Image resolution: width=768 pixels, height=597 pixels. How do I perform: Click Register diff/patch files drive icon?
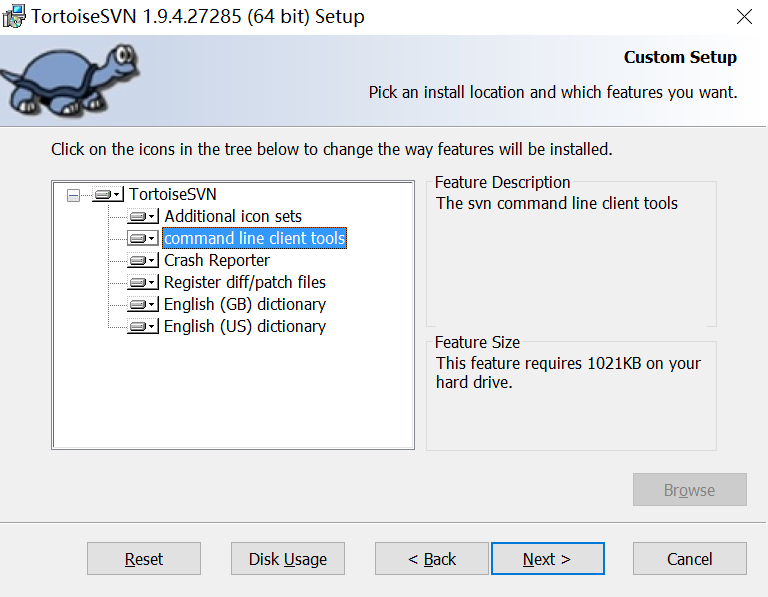pyautogui.click(x=143, y=282)
